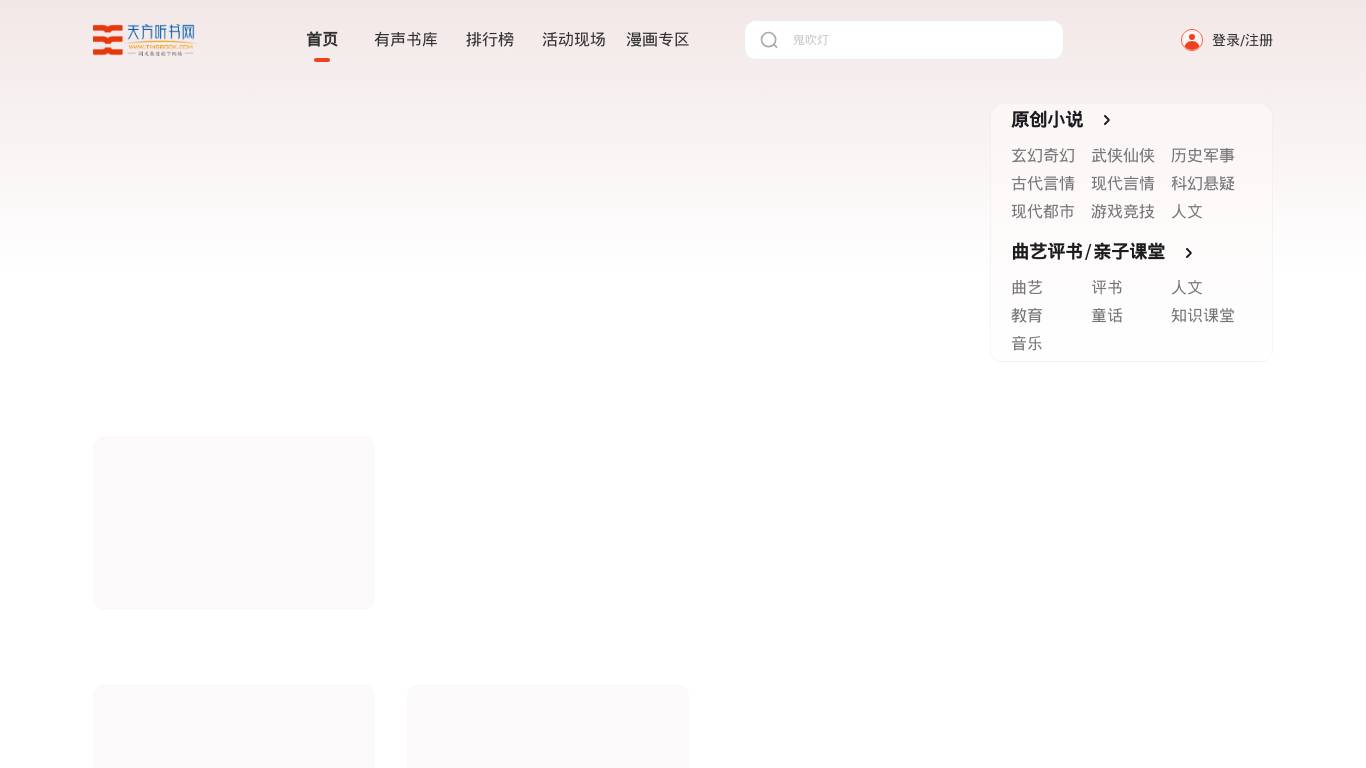This screenshot has height=768, width=1366.
Task: Expand the 原创小说 category with its chevron
Action: point(1106,120)
